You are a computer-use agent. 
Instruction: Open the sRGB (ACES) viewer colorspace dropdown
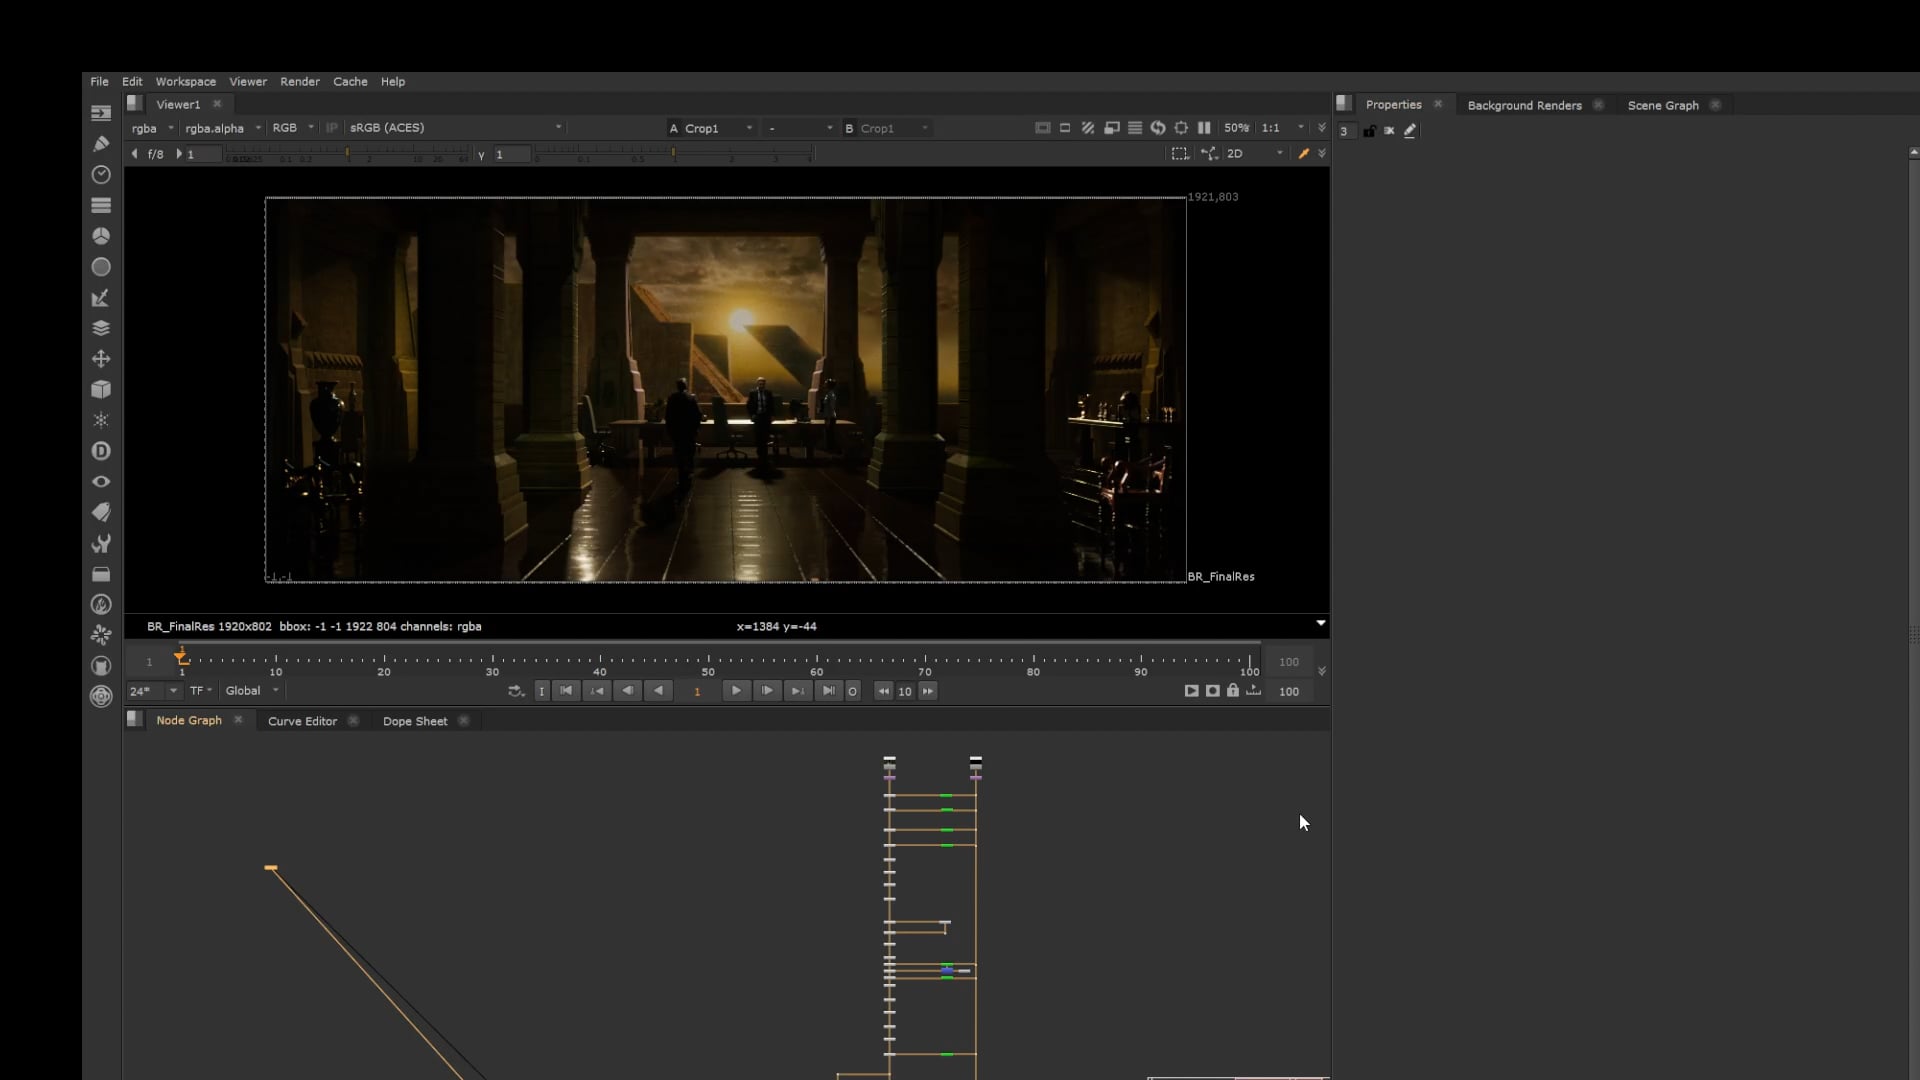click(455, 127)
